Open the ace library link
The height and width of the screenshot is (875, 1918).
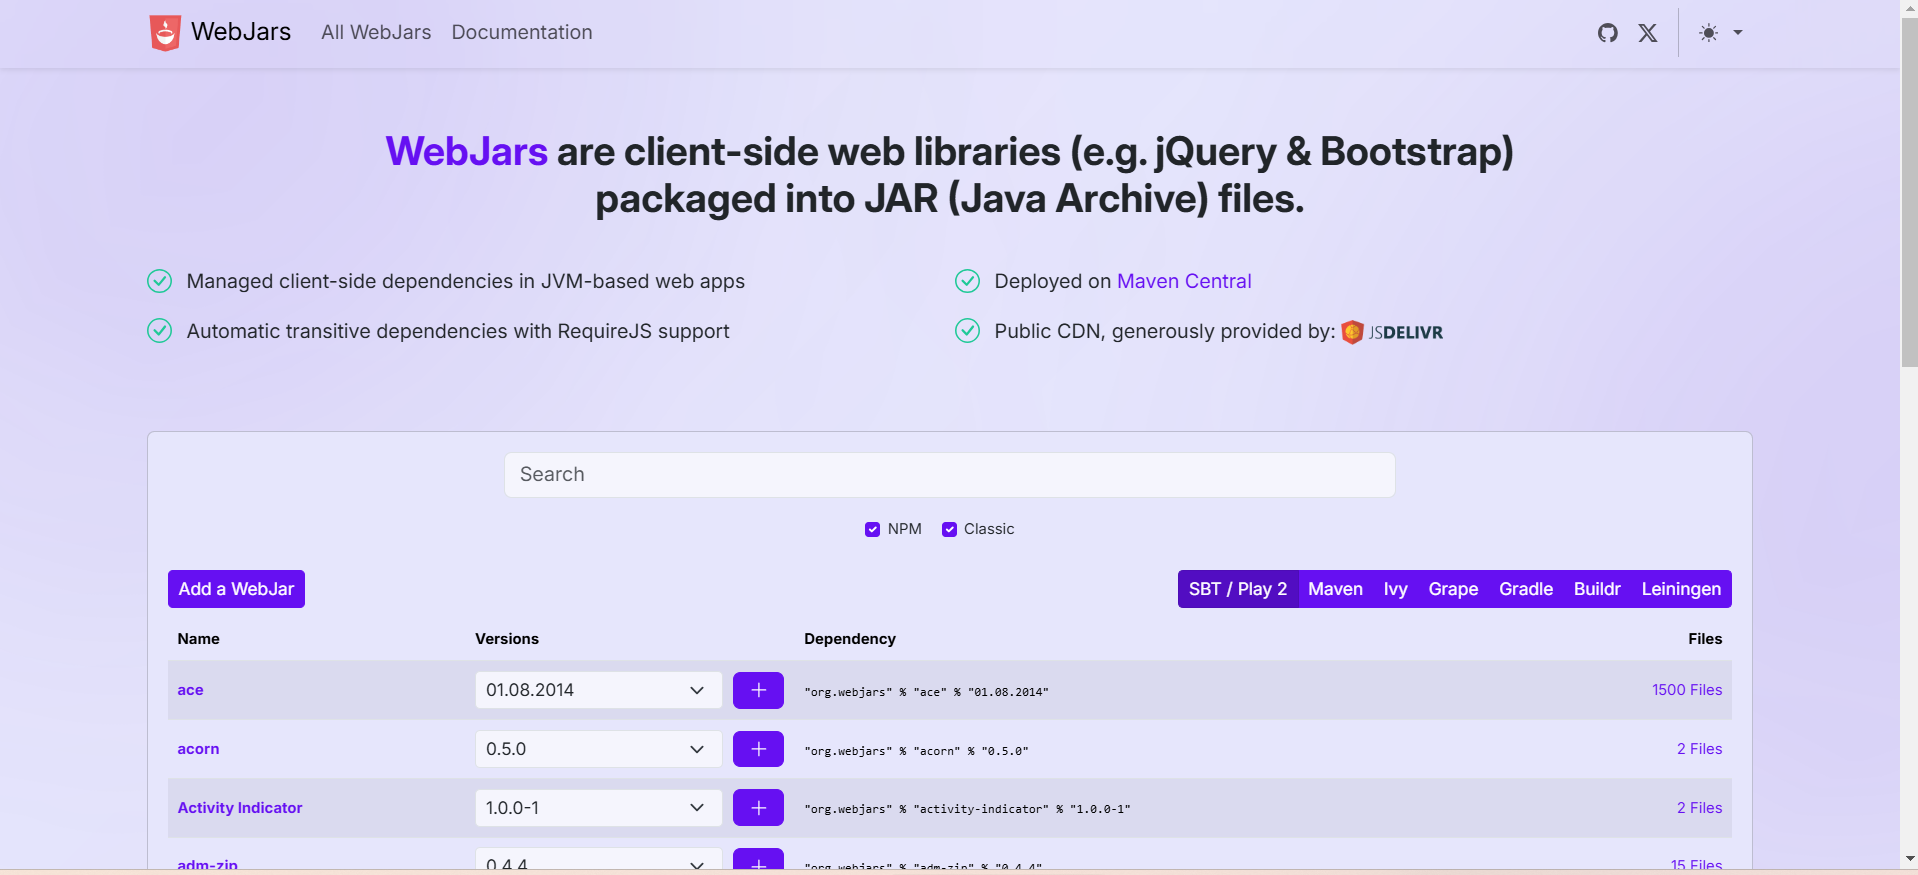tap(190, 690)
